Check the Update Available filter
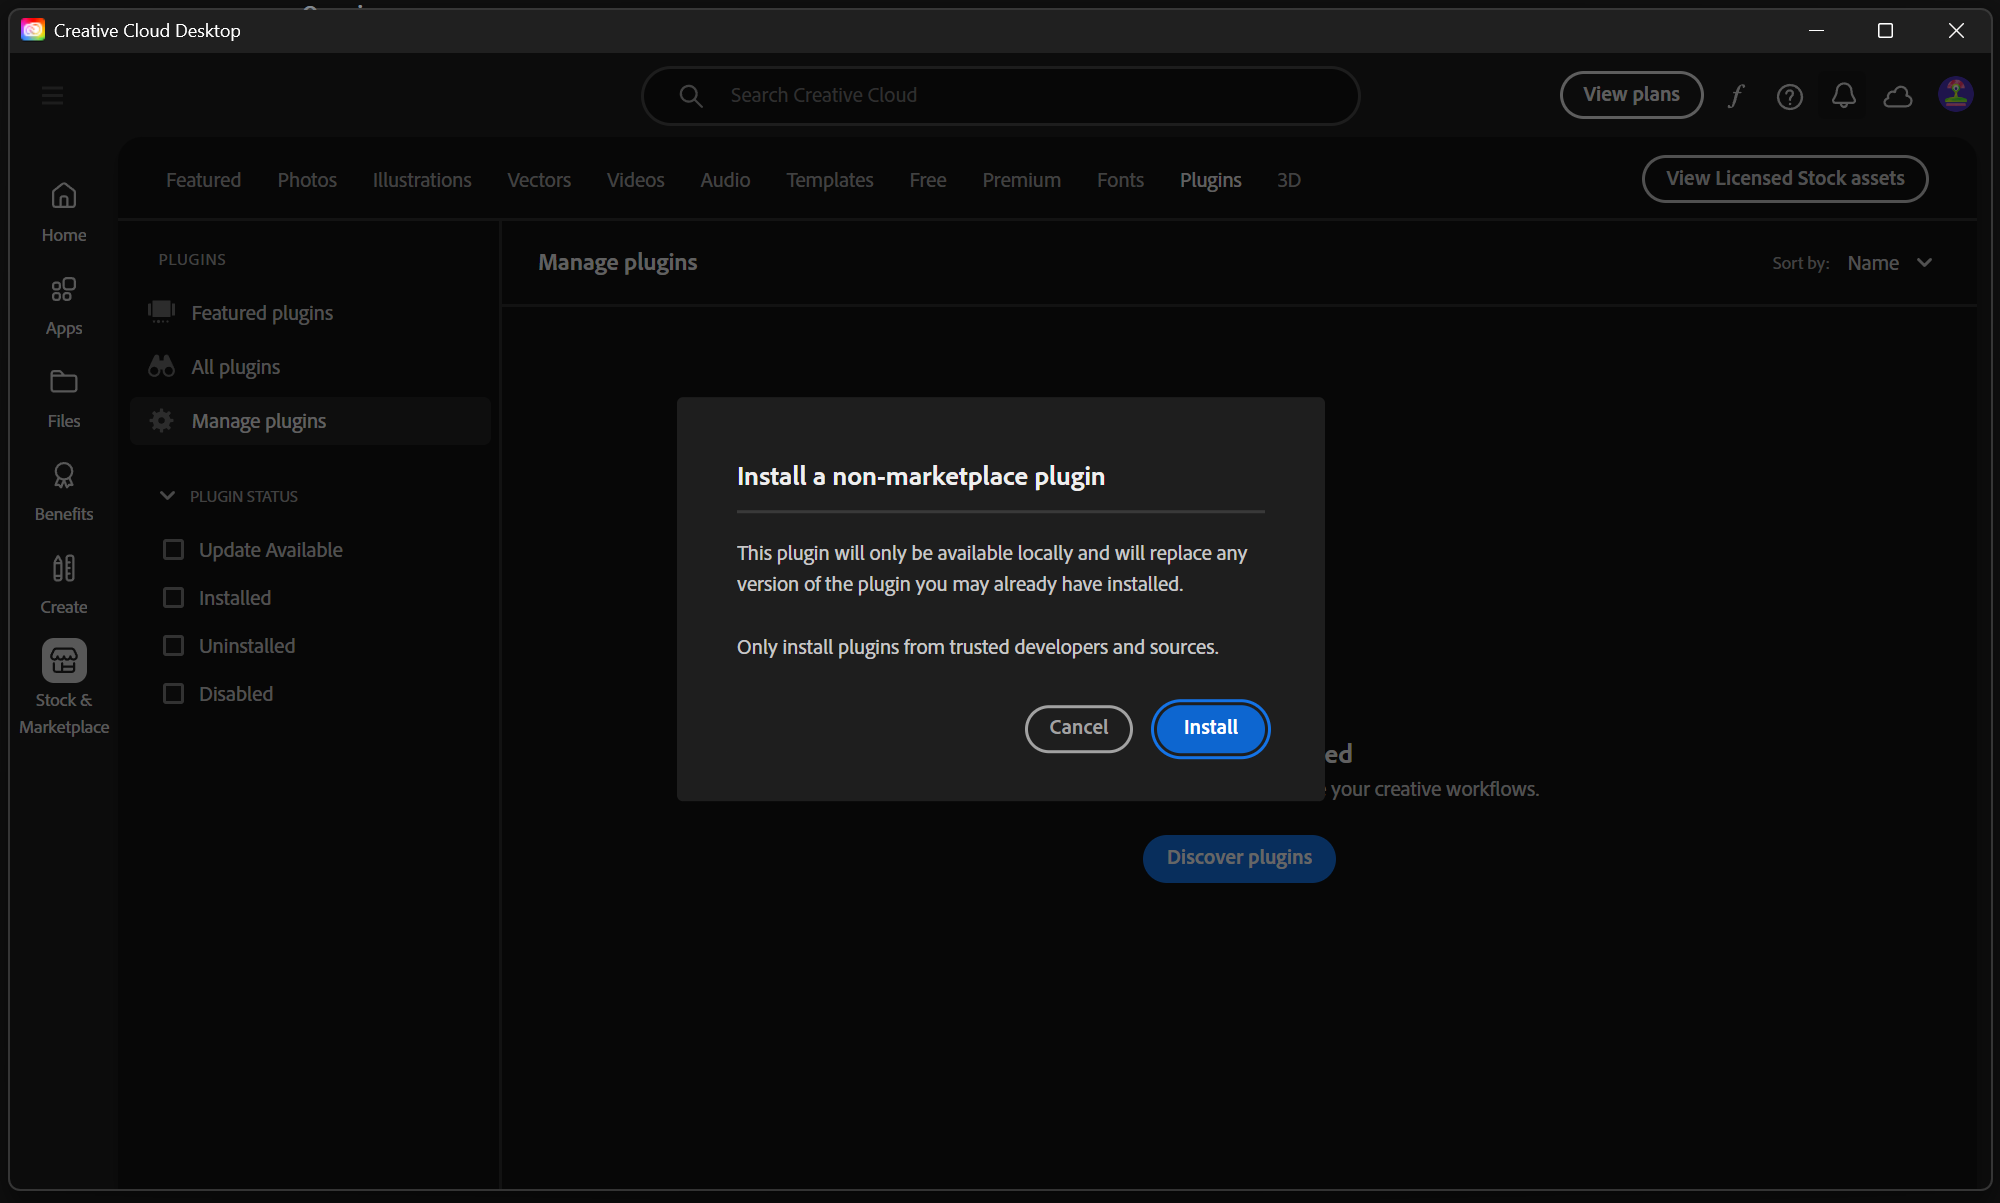Viewport: 2000px width, 1203px height. tap(173, 550)
